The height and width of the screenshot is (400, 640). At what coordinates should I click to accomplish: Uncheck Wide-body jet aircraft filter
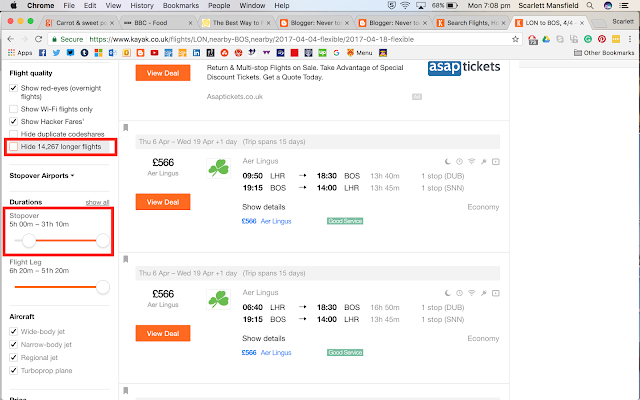pyautogui.click(x=13, y=331)
